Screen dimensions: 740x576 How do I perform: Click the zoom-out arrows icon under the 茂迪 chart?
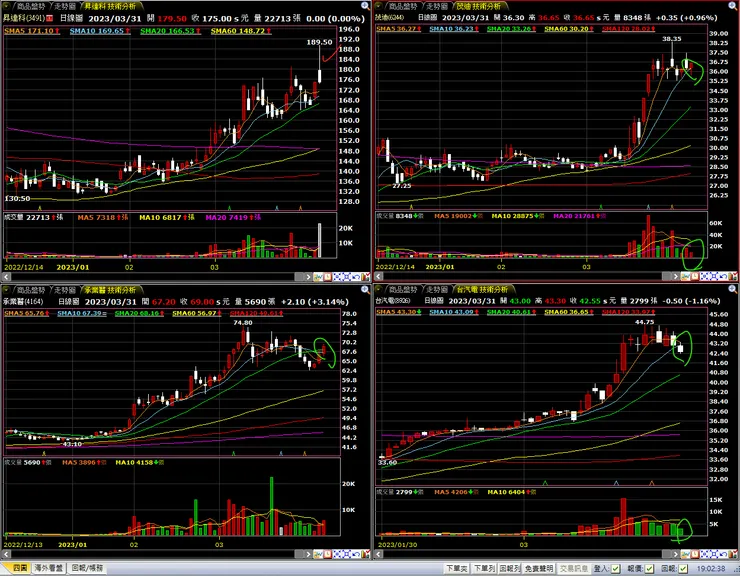point(715,276)
